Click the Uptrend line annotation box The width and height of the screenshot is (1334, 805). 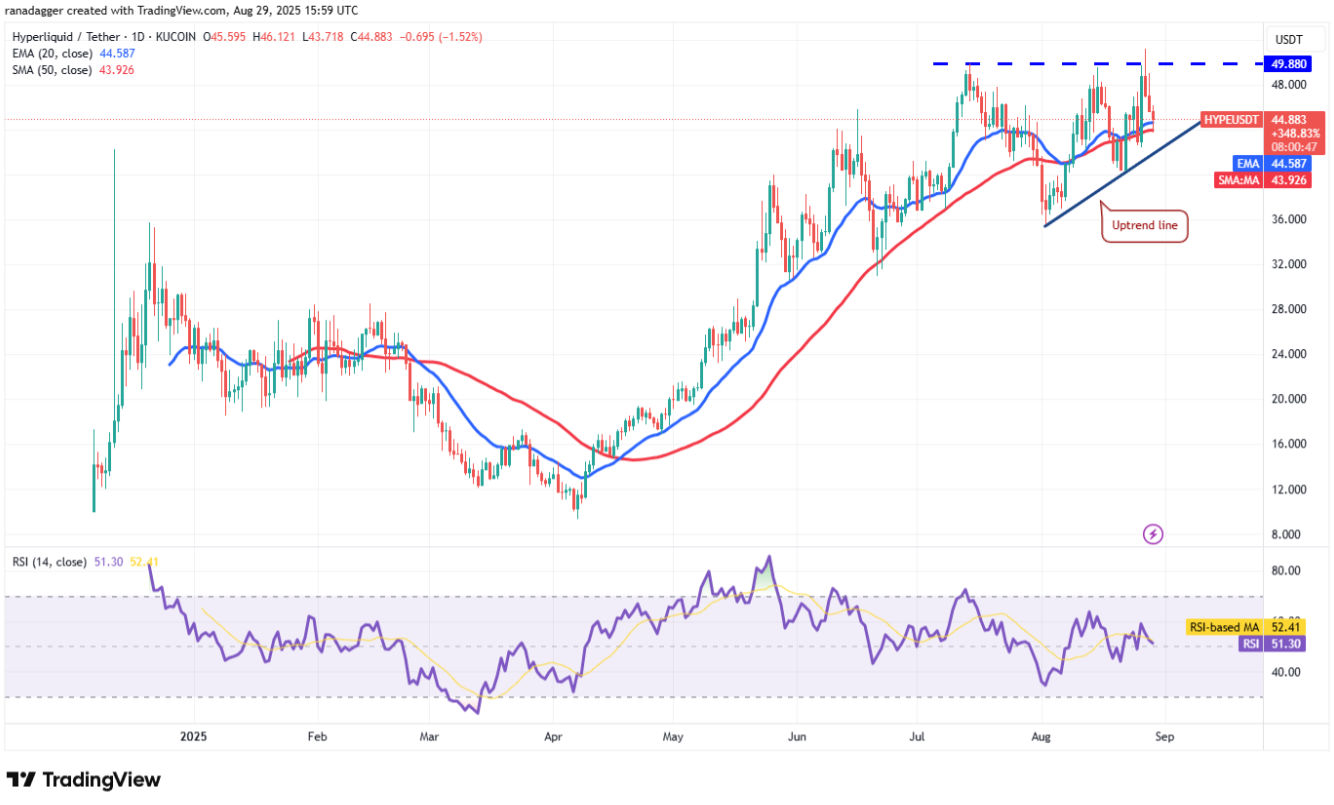(x=1144, y=226)
